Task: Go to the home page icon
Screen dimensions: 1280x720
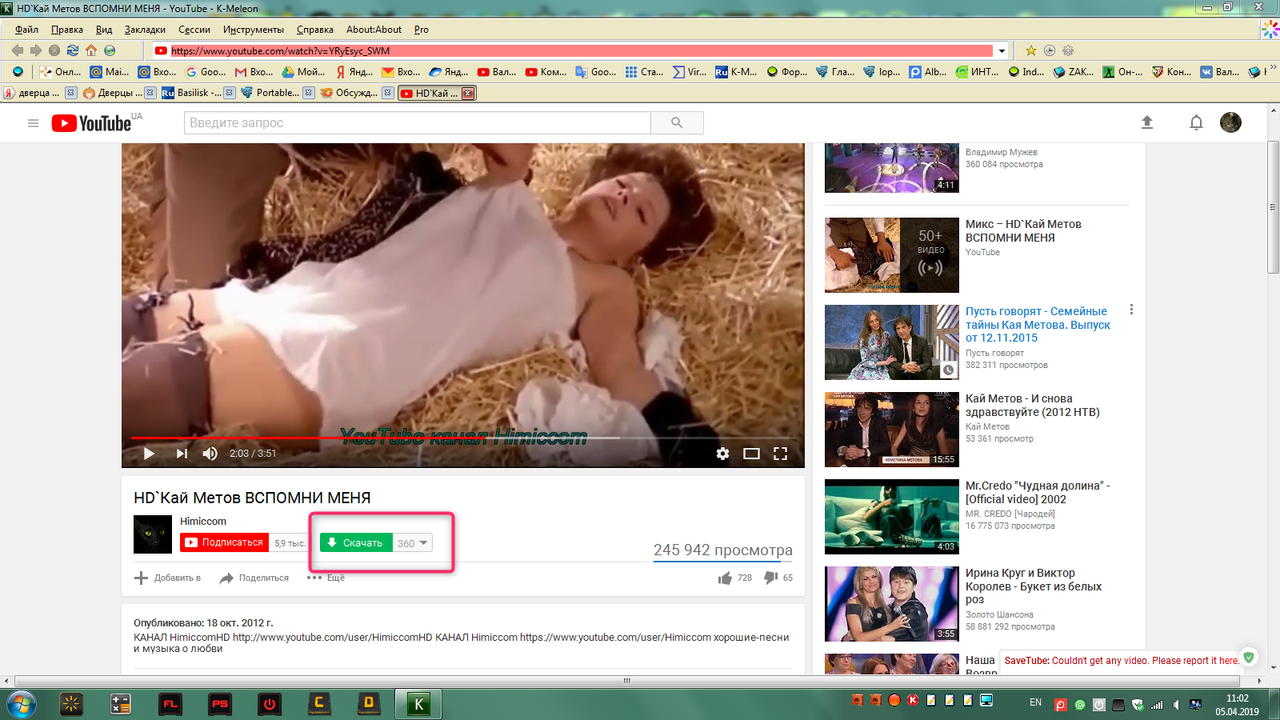Action: pos(91,50)
